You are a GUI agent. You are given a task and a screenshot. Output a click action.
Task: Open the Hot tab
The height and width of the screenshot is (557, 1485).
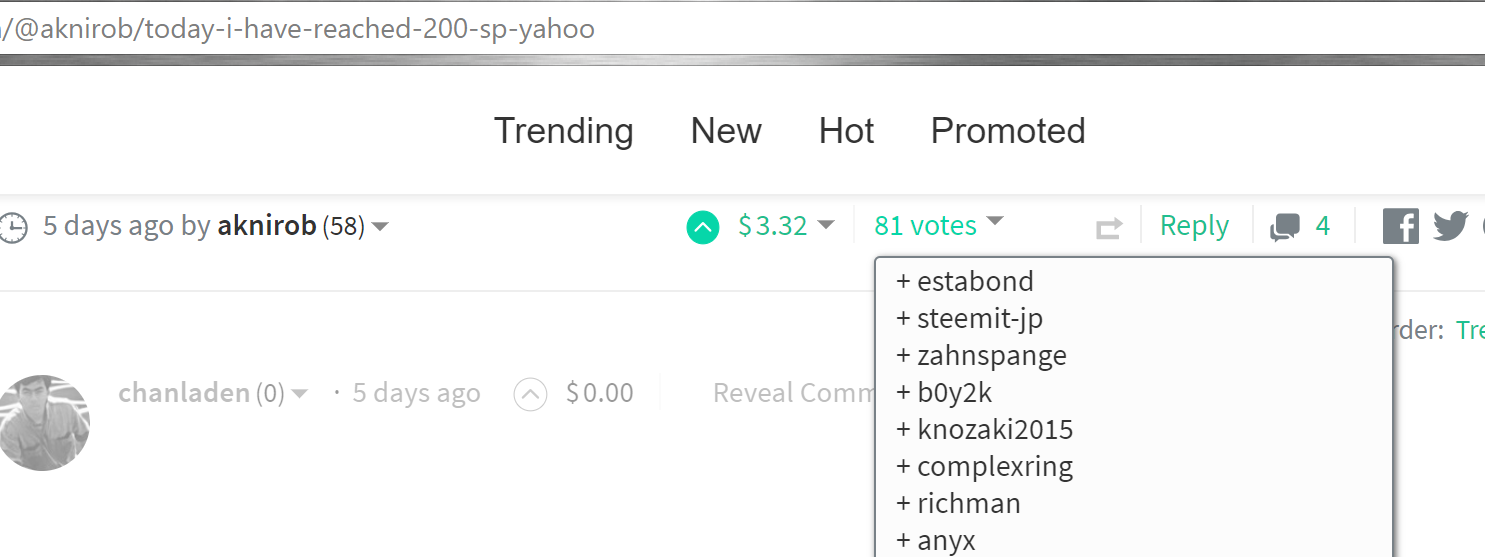(x=846, y=131)
